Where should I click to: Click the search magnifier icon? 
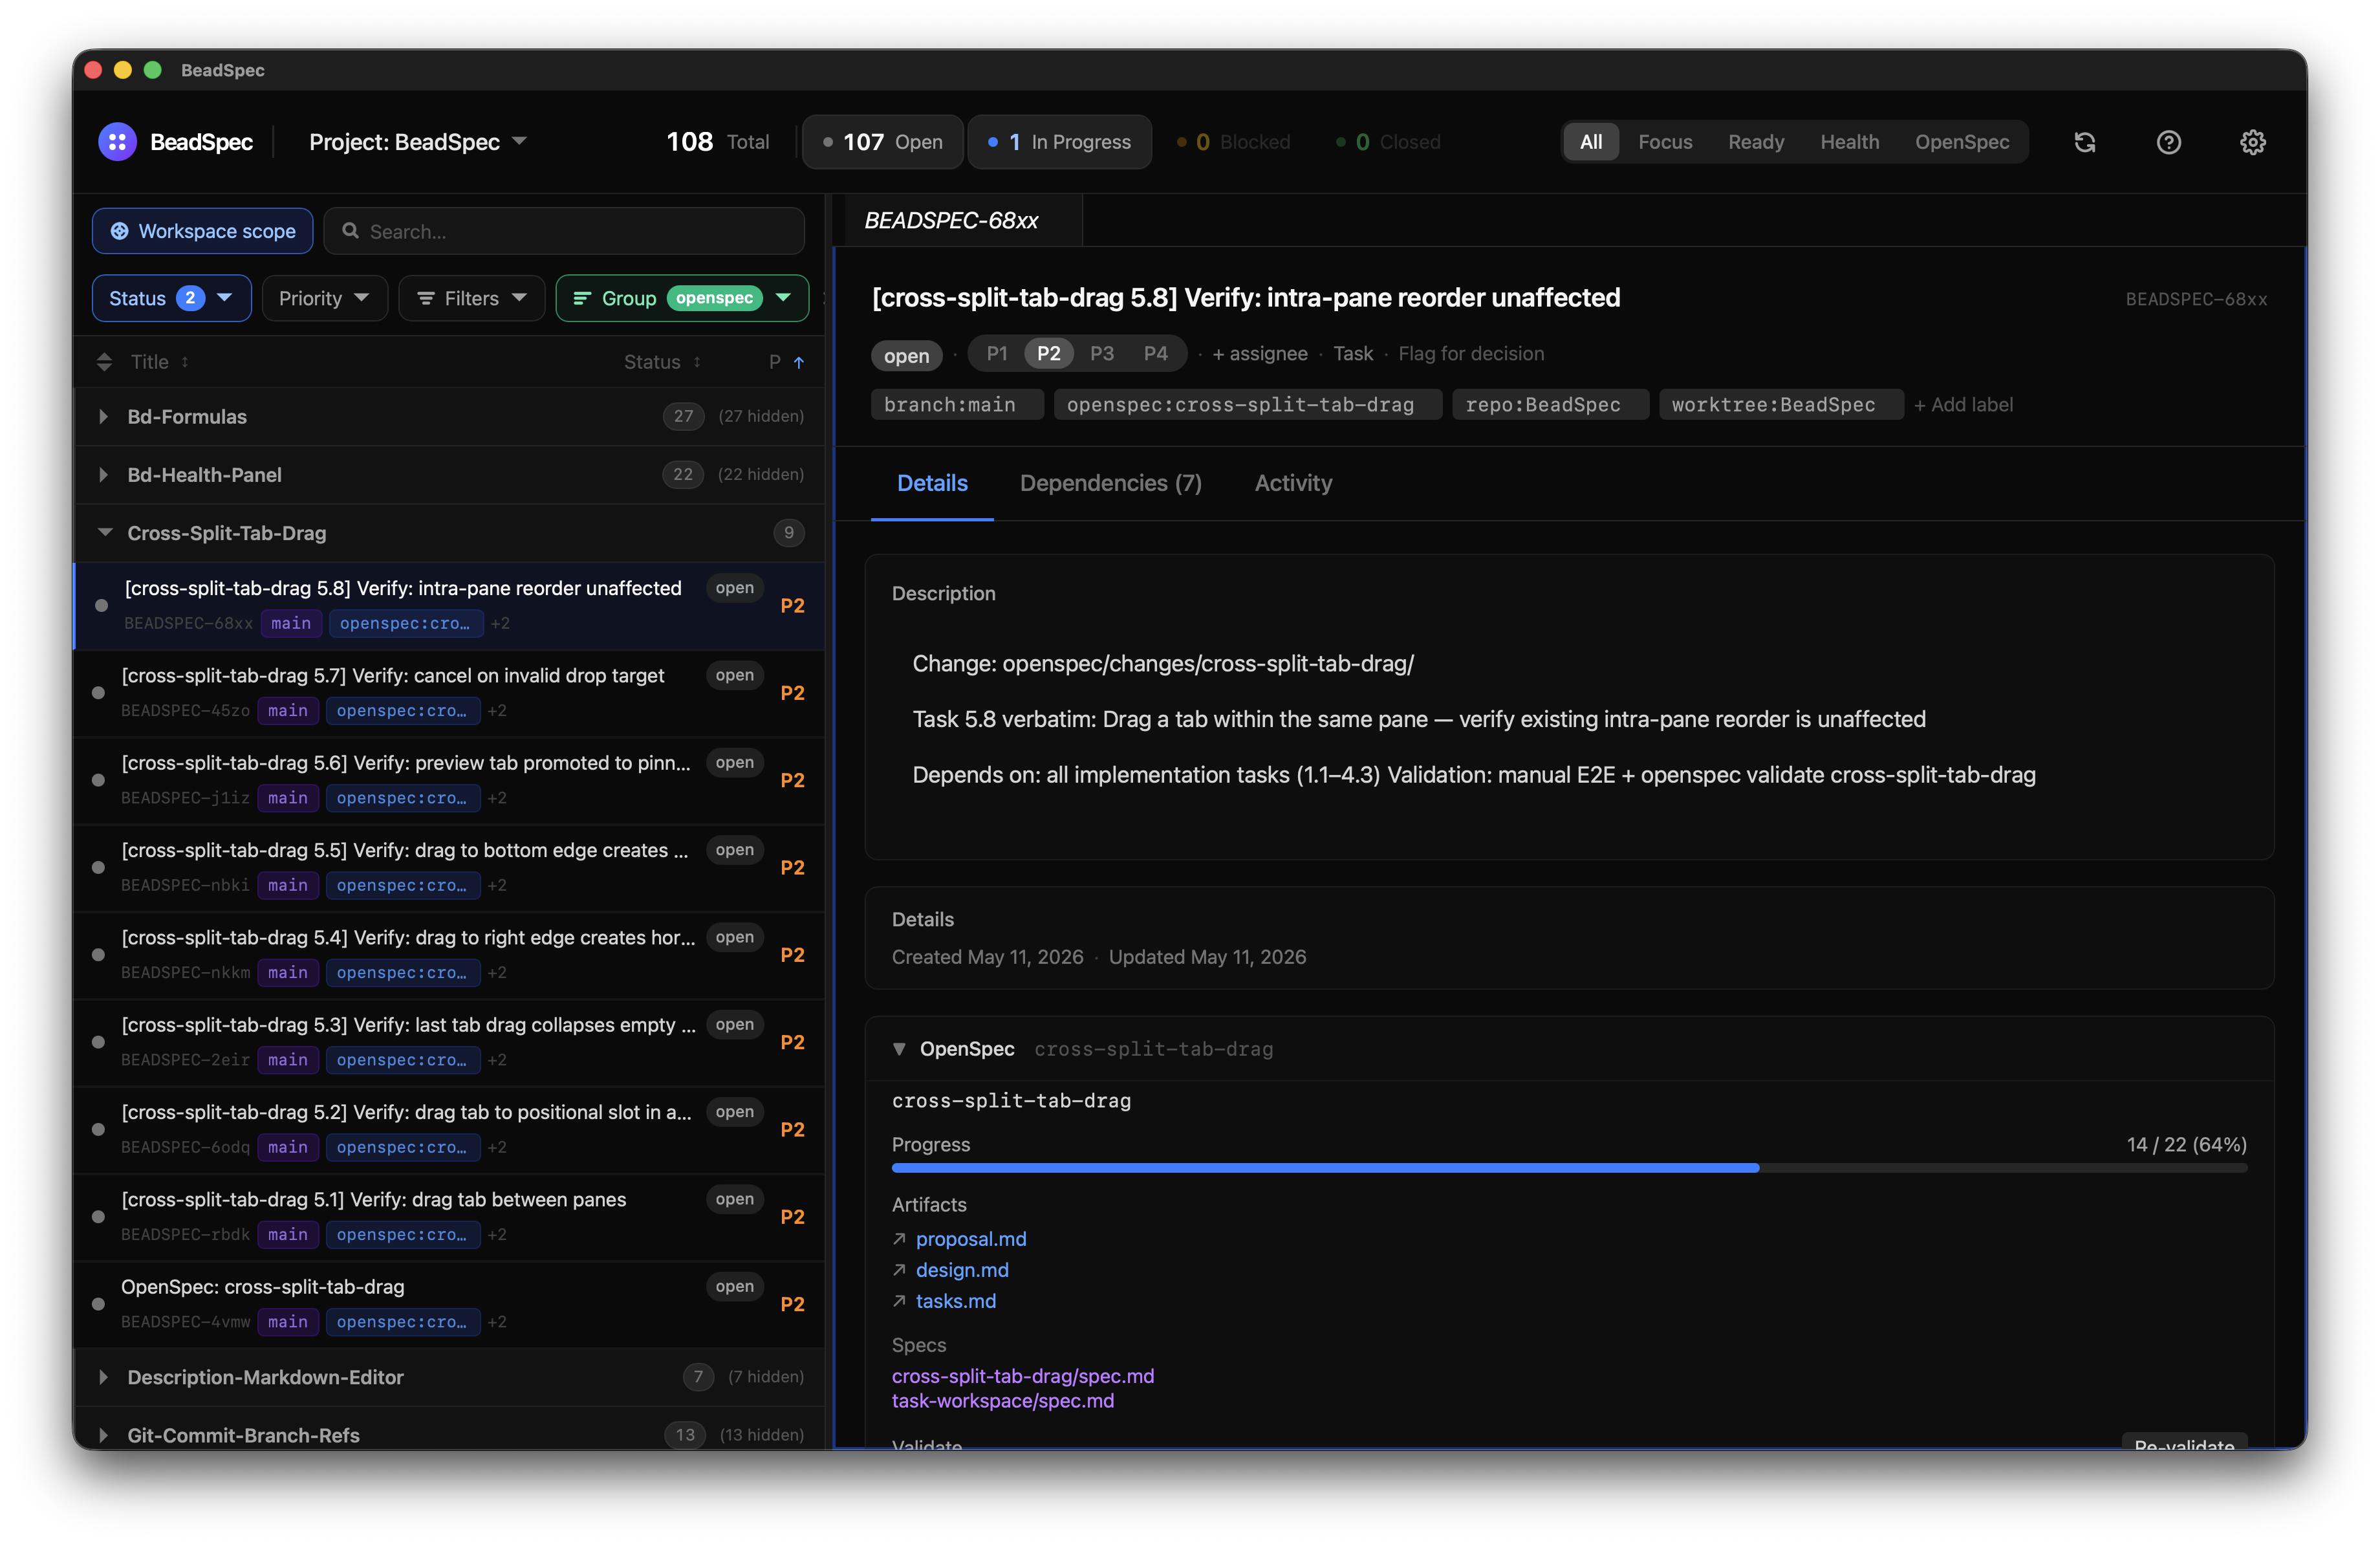pyautogui.click(x=351, y=231)
